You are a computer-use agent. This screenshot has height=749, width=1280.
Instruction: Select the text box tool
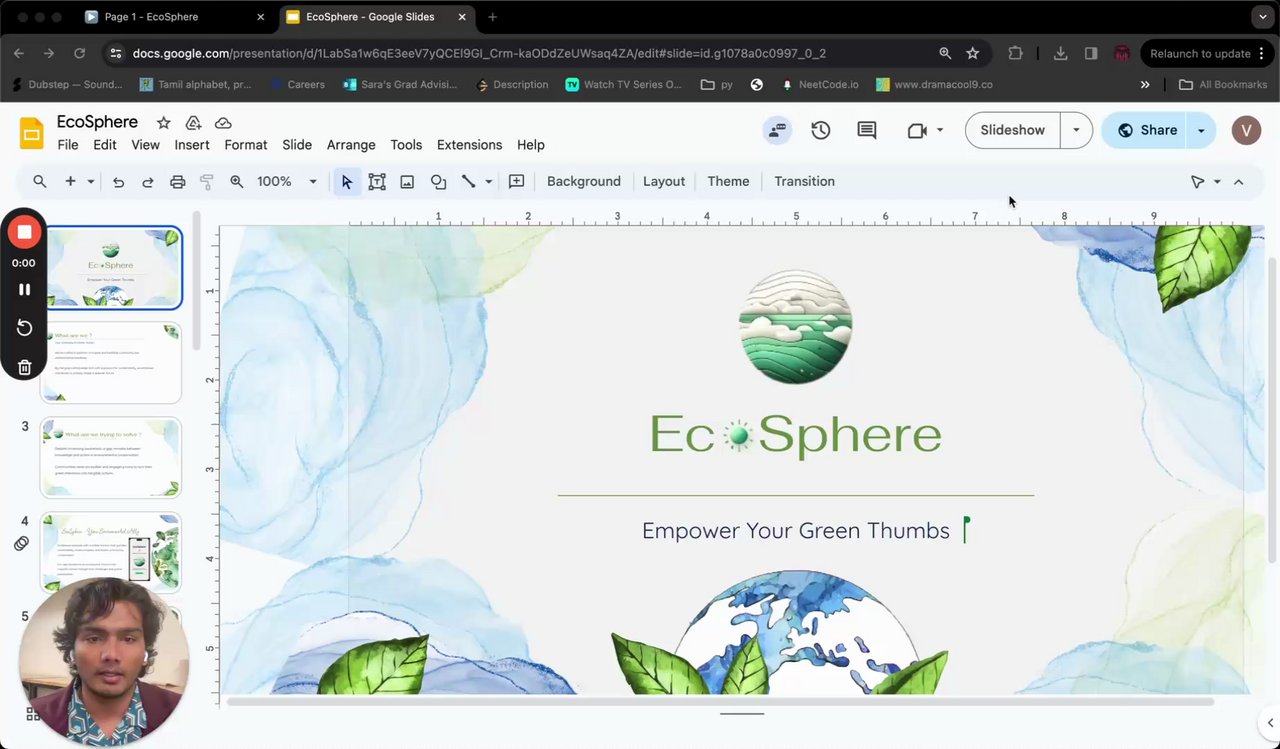(377, 181)
